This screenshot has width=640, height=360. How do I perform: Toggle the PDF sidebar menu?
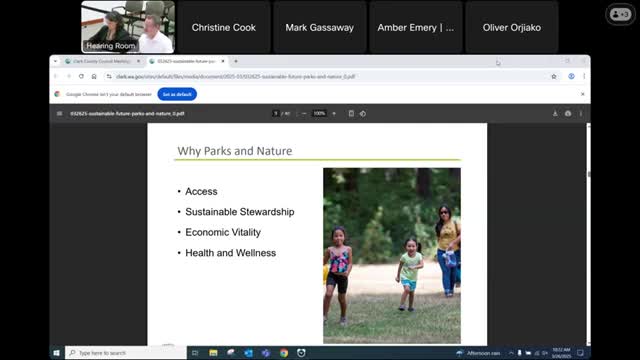tap(60, 113)
